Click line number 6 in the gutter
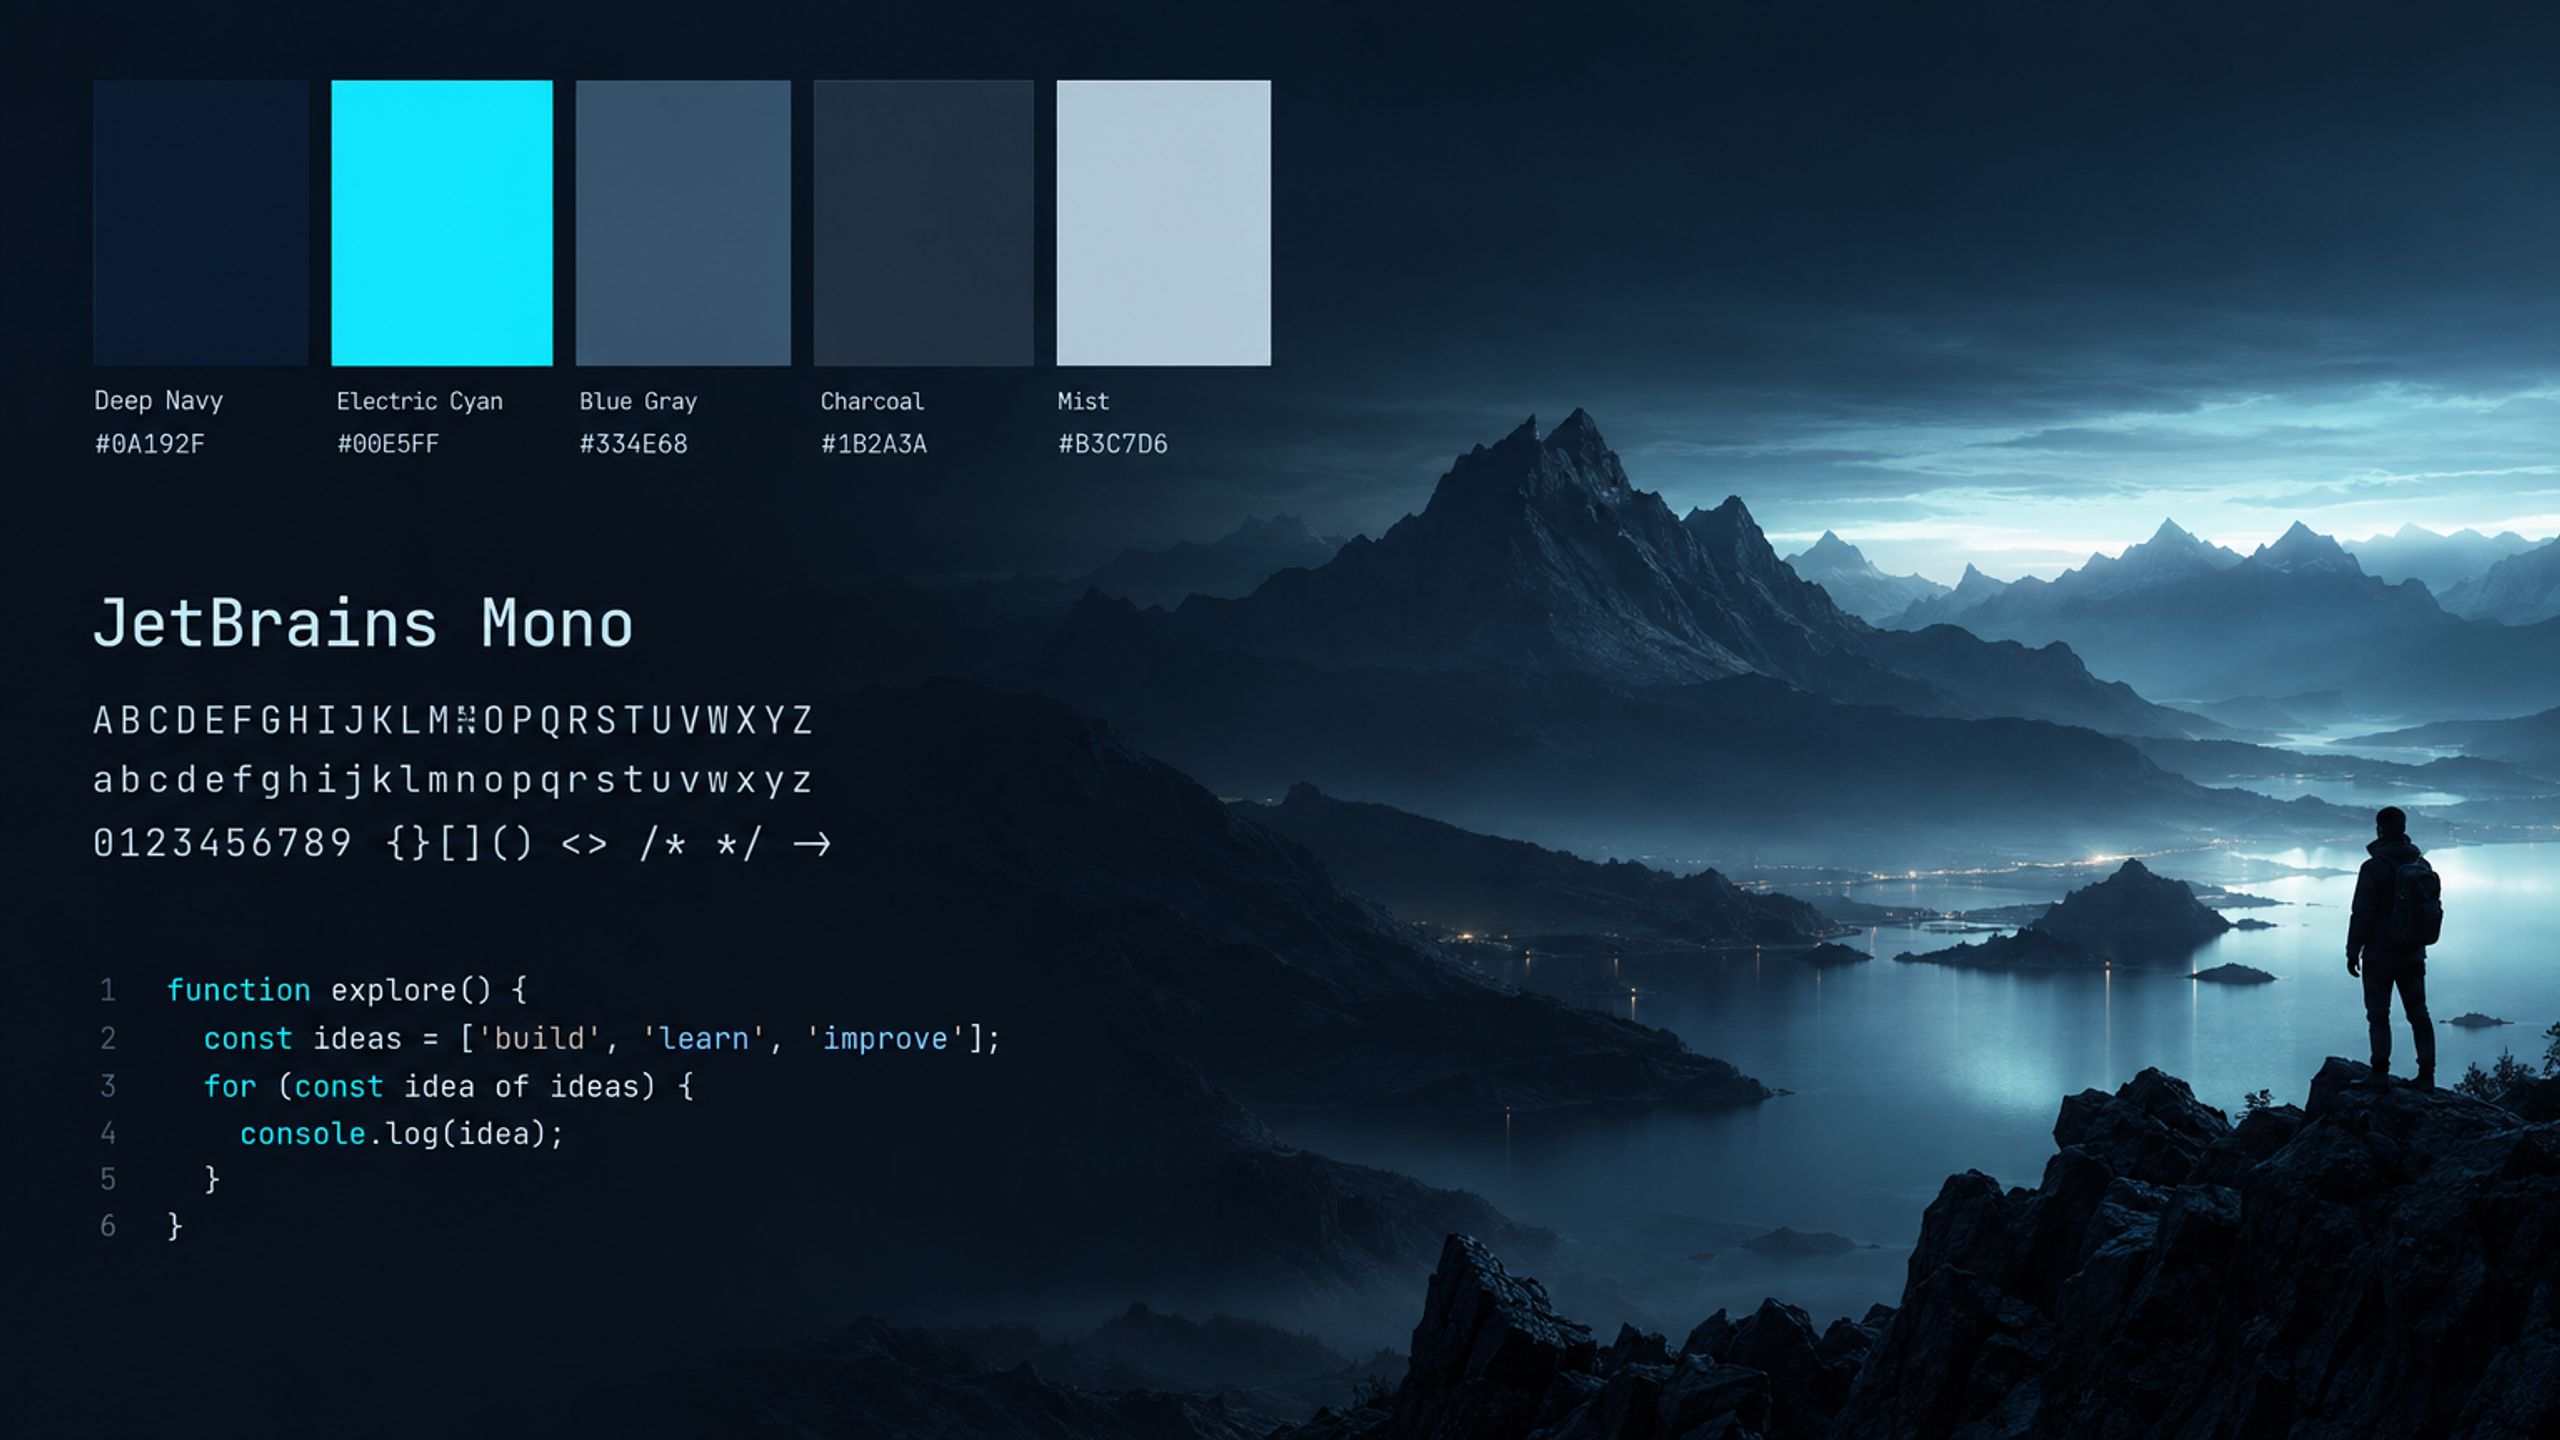Screen dimensions: 2560x1440 point(108,1226)
